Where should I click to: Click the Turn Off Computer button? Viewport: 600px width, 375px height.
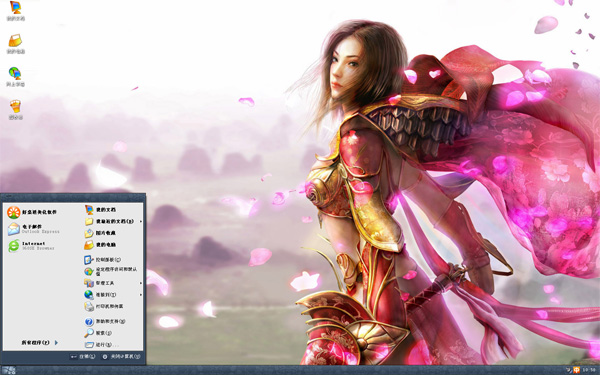pyautogui.click(x=121, y=357)
